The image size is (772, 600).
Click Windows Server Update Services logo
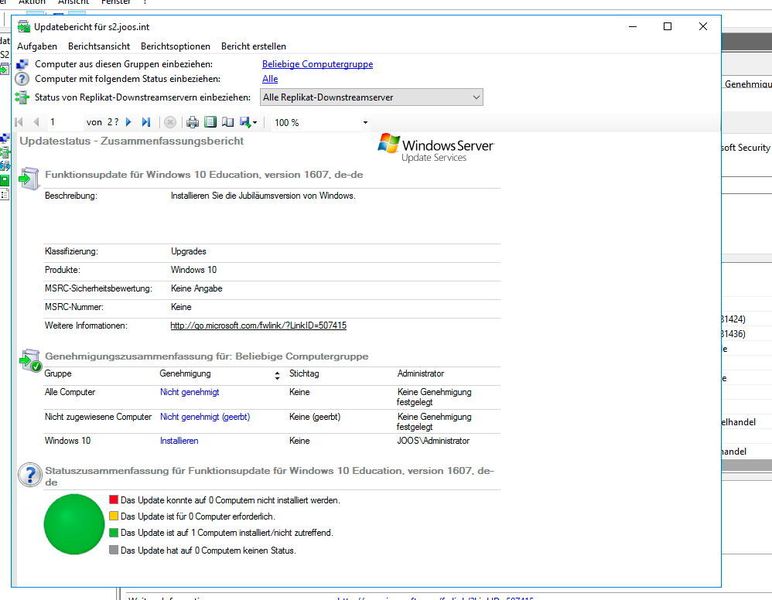pos(436,147)
